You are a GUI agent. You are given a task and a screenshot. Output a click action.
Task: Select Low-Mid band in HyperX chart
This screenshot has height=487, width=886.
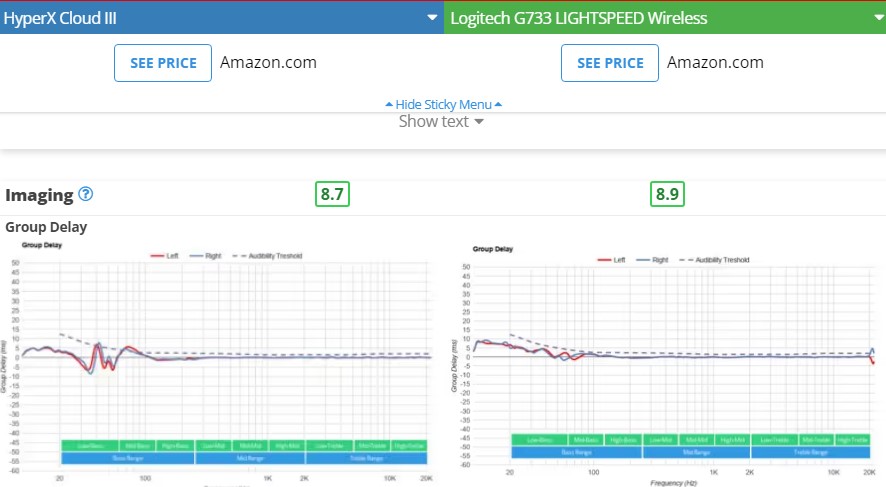tap(214, 446)
